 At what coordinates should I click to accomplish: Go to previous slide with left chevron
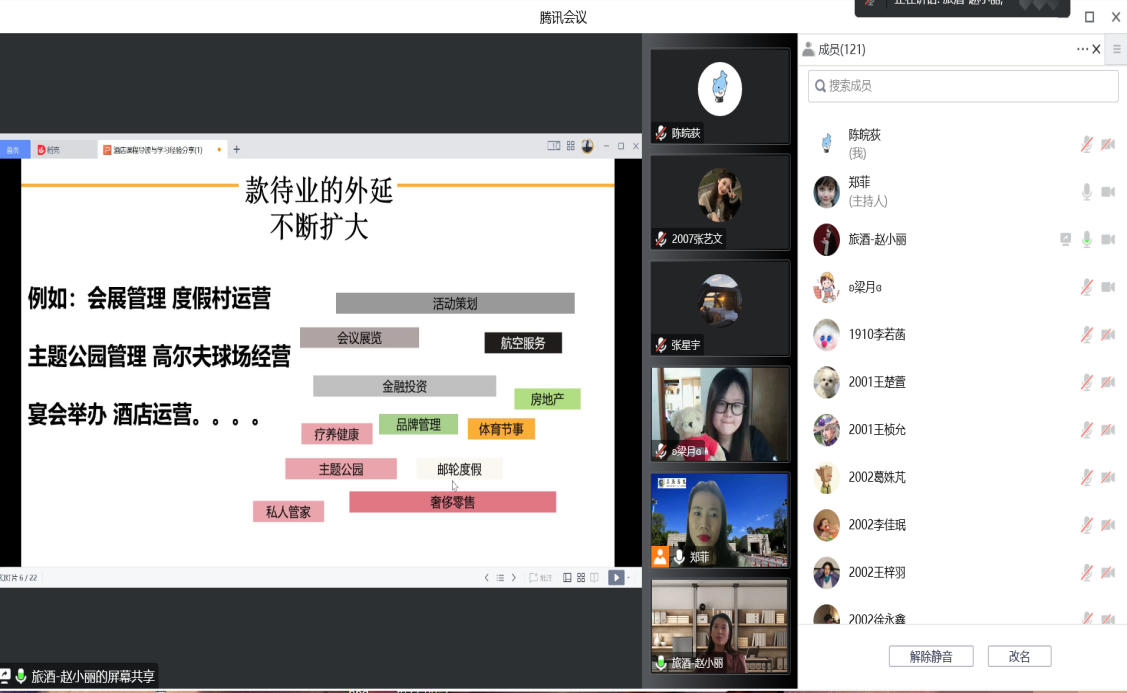tap(487, 577)
